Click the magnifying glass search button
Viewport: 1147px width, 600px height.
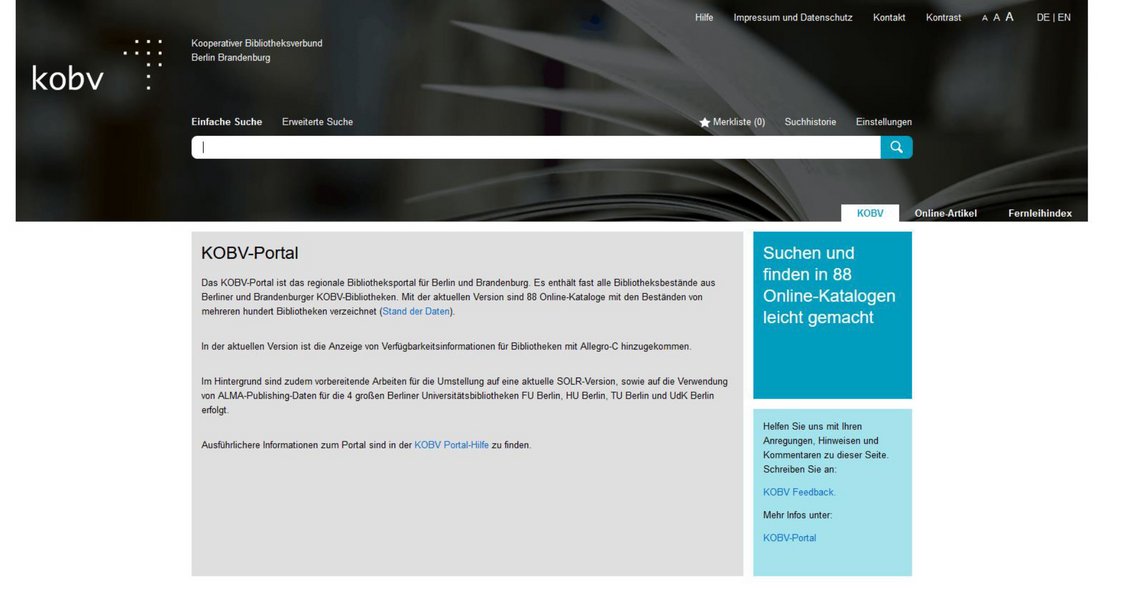point(896,147)
